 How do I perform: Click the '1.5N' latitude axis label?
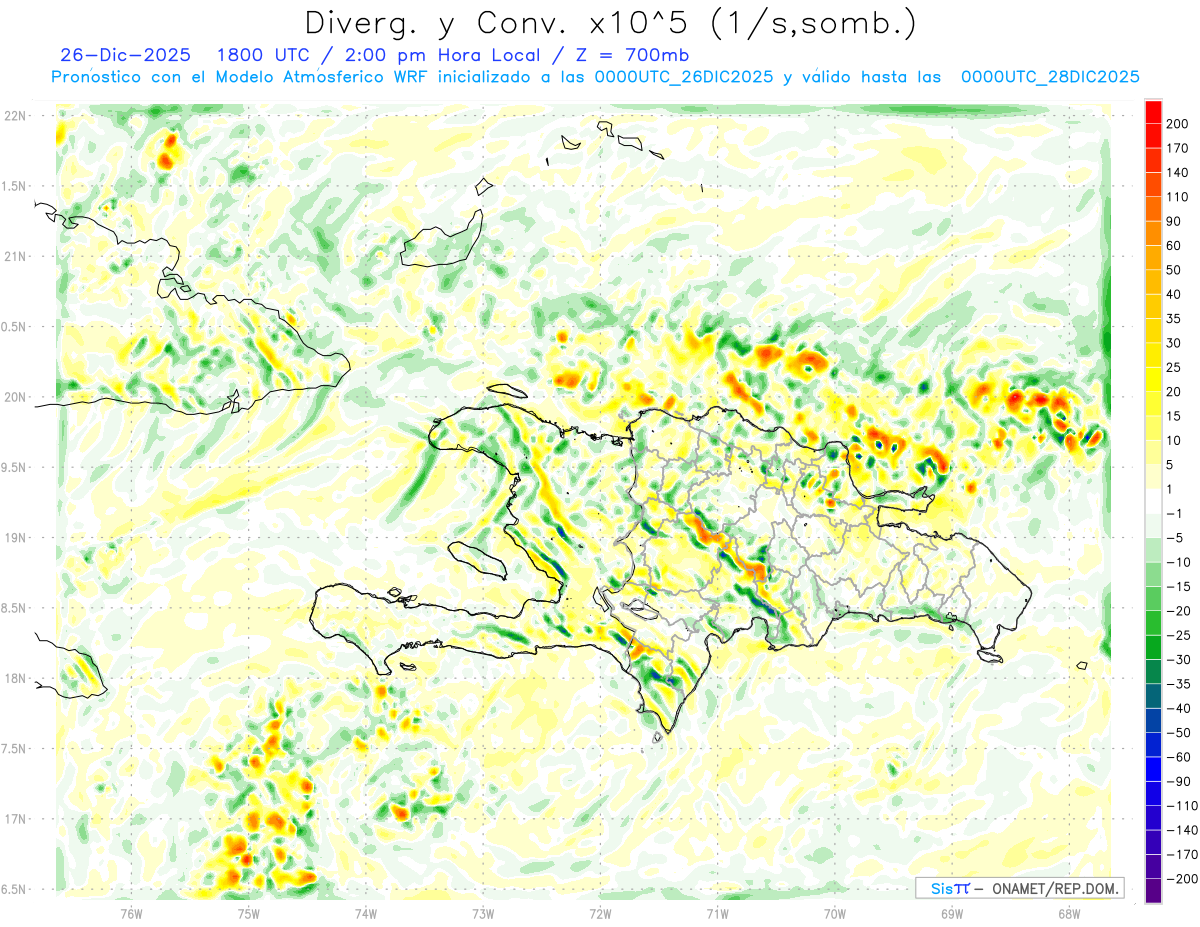14,186
